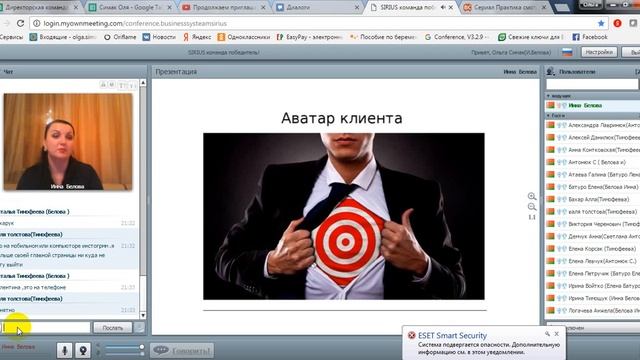Click the chat scrollbar up arrow
This screenshot has width=640, height=360.
(143, 83)
